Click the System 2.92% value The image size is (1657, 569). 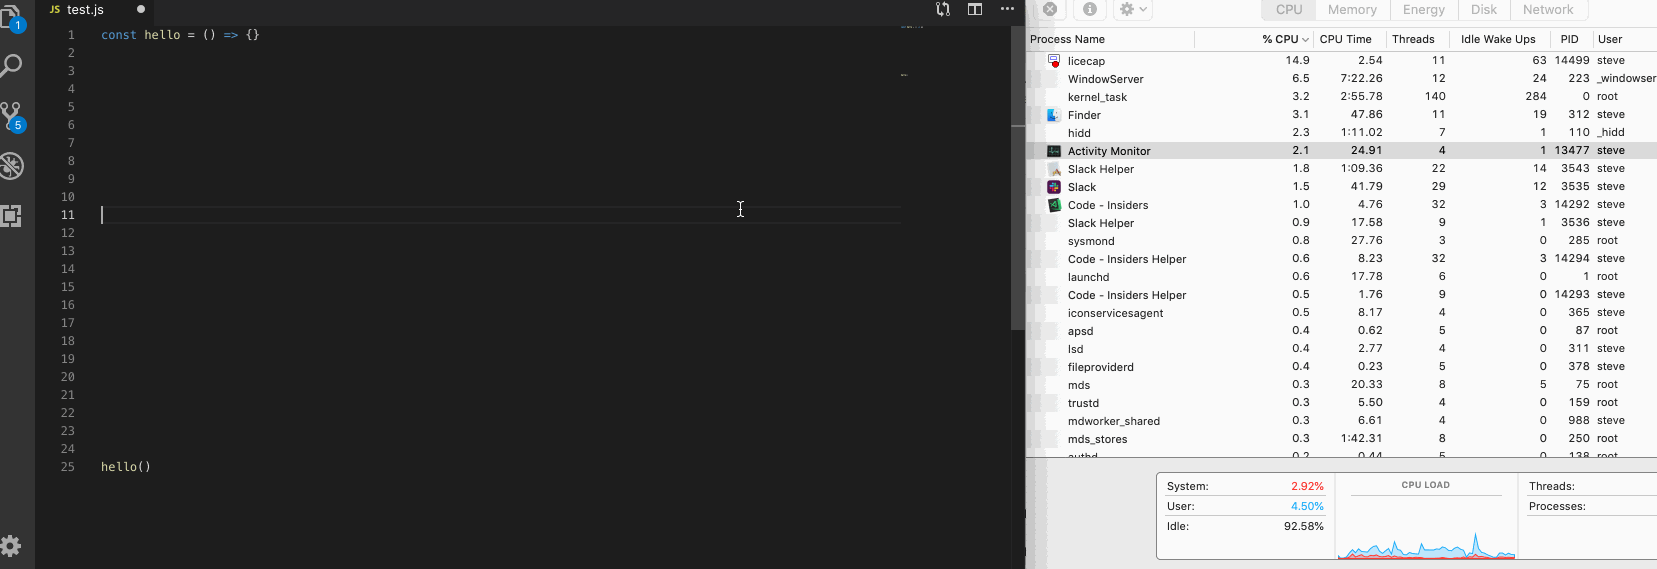[1307, 486]
